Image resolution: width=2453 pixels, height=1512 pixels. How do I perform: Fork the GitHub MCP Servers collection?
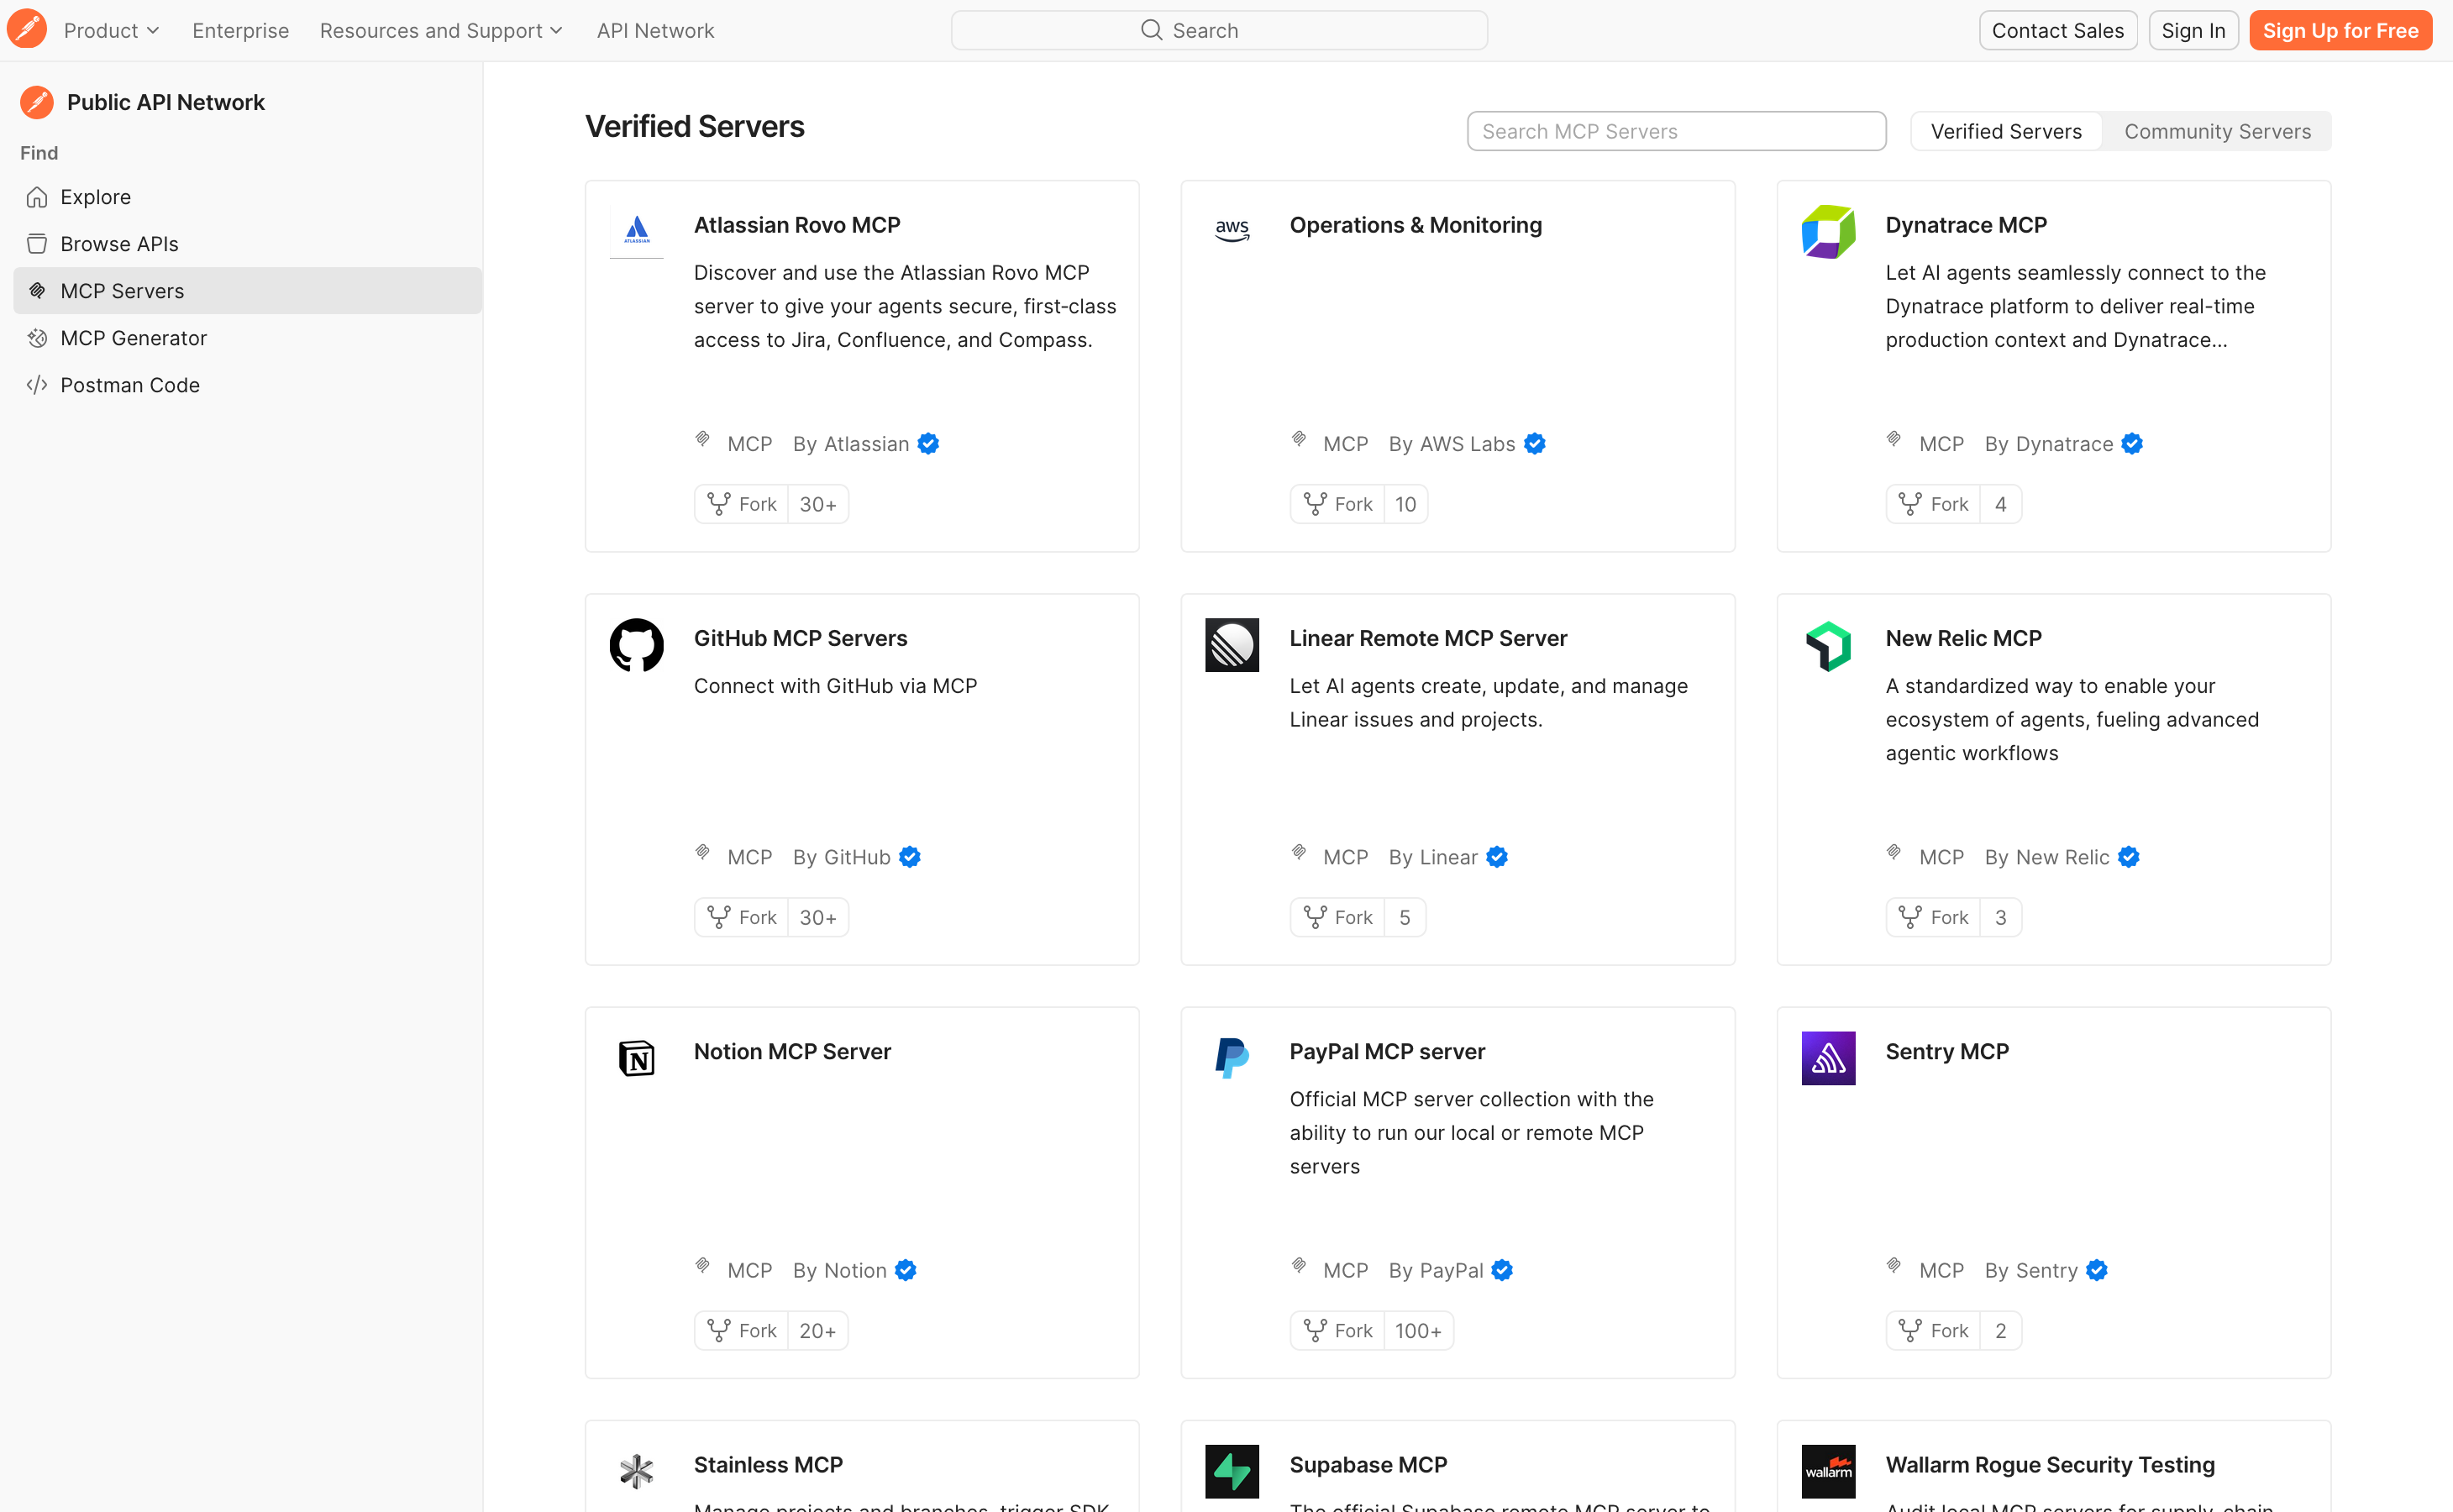(742, 917)
